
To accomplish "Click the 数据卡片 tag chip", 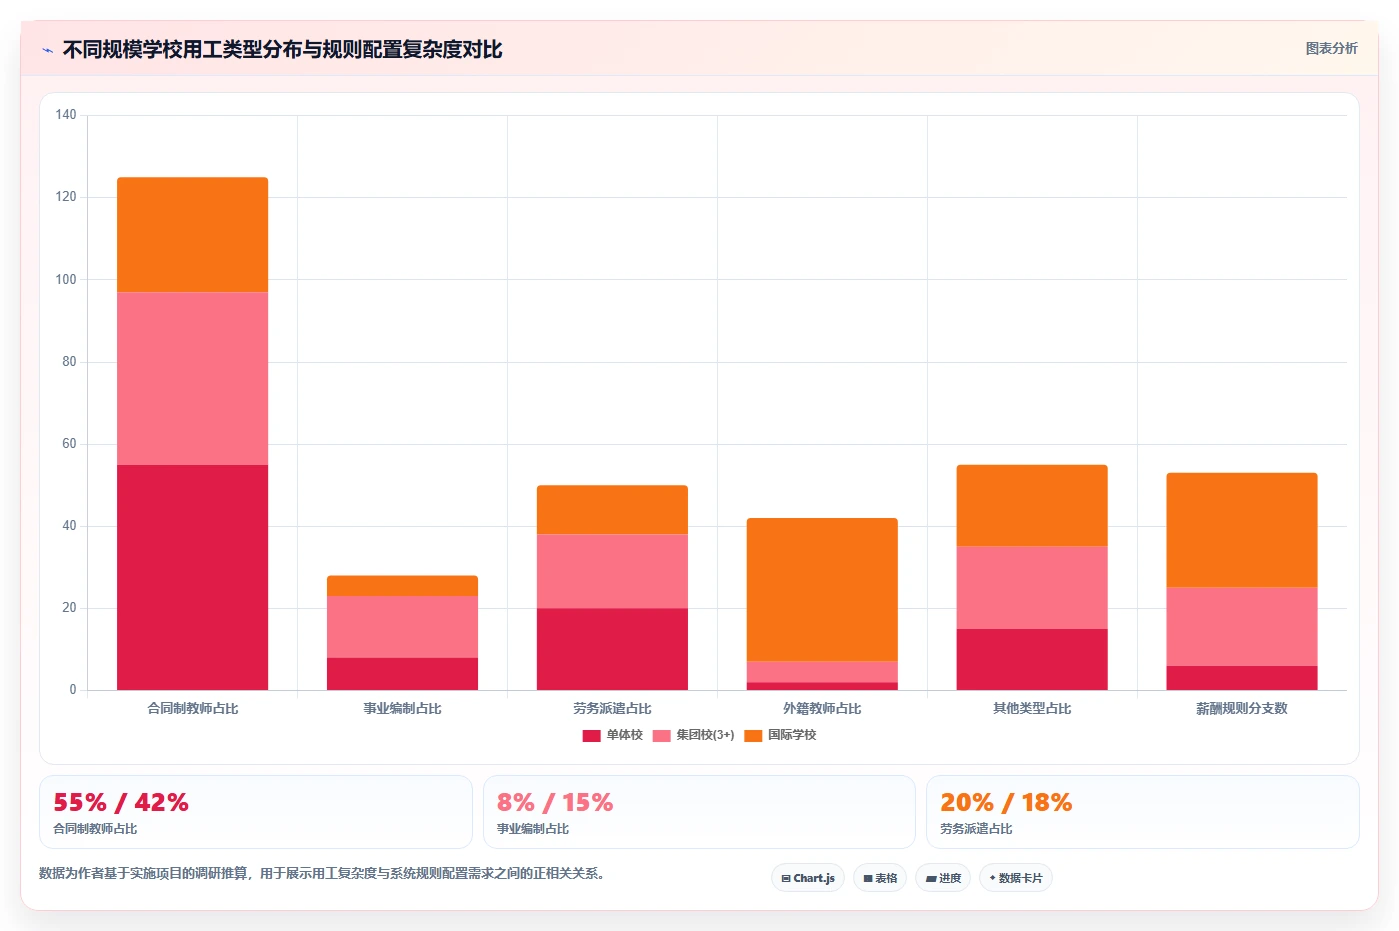I will coord(1016,878).
